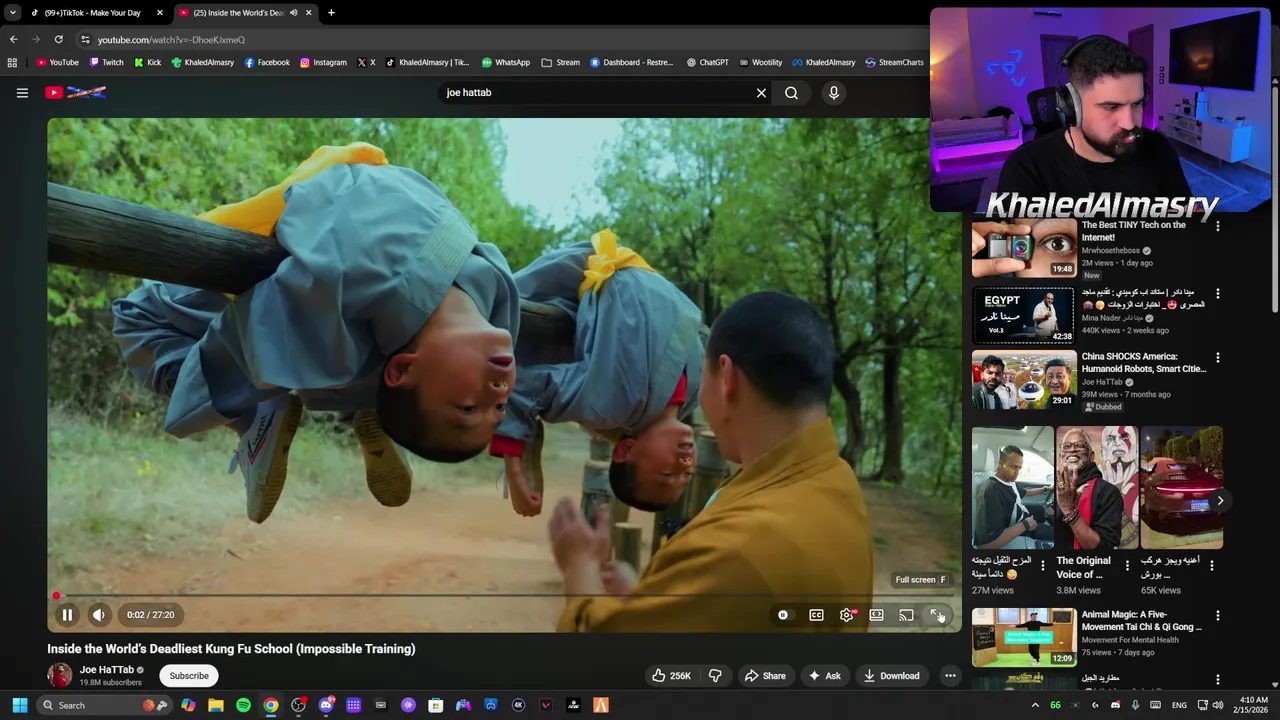Open the player settings gear
This screenshot has height=720, width=1280.
click(x=847, y=615)
